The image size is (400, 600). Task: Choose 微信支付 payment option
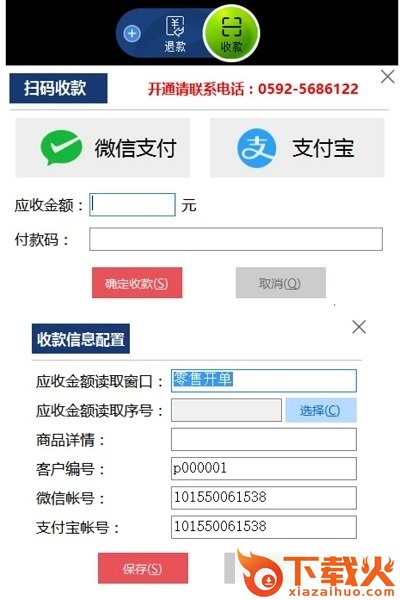[x=103, y=148]
